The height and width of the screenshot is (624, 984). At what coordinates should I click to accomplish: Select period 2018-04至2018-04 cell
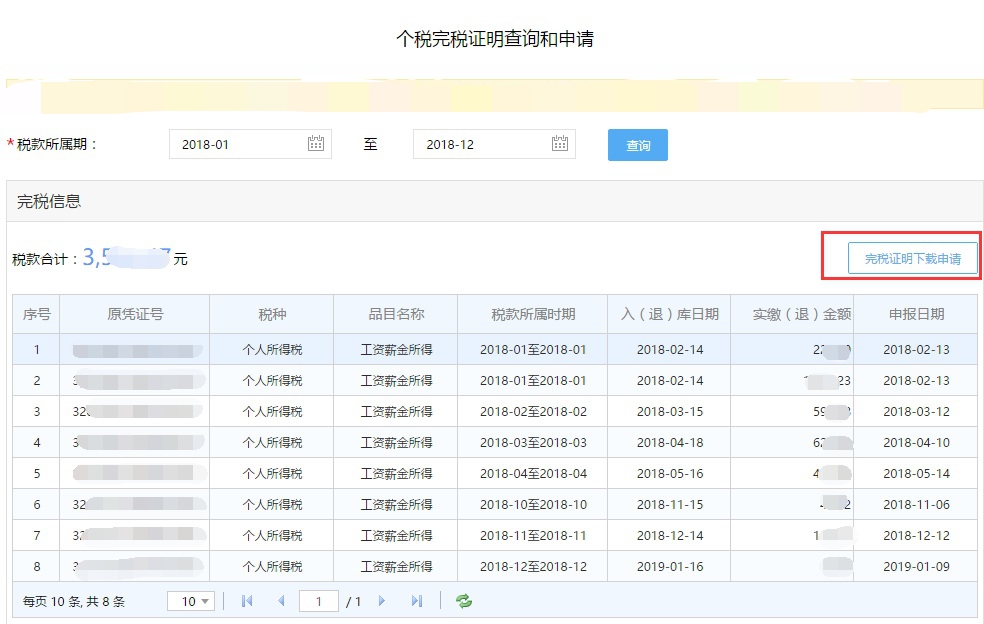[x=533, y=473]
